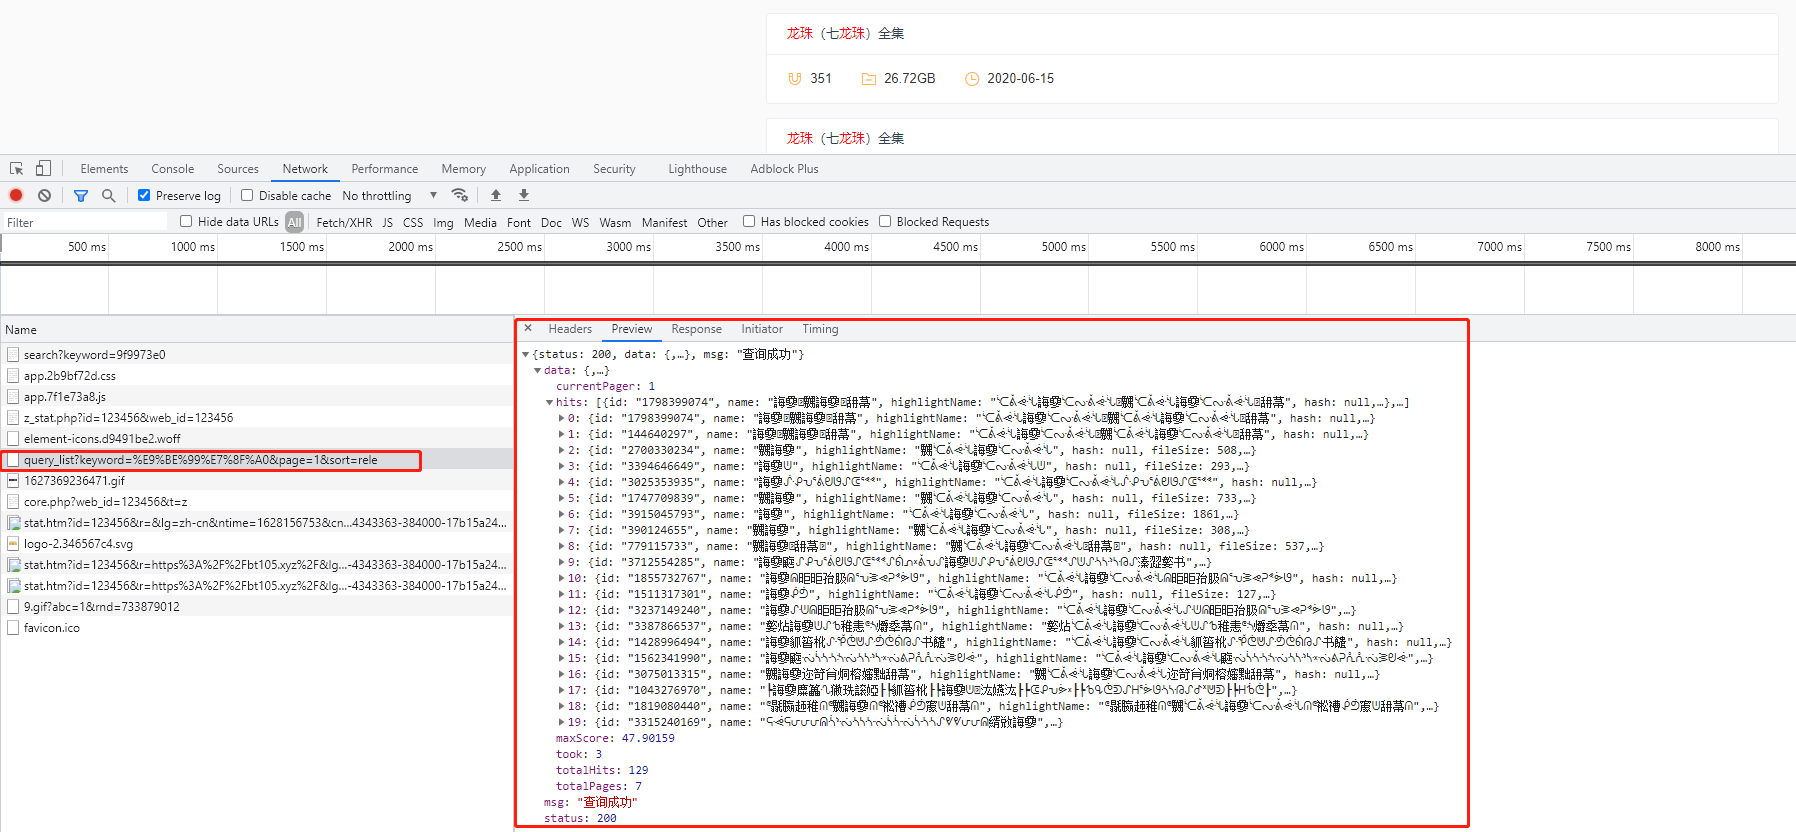Image resolution: width=1796 pixels, height=832 pixels.
Task: Click the export HAR download icon
Action: pyautogui.click(x=524, y=196)
